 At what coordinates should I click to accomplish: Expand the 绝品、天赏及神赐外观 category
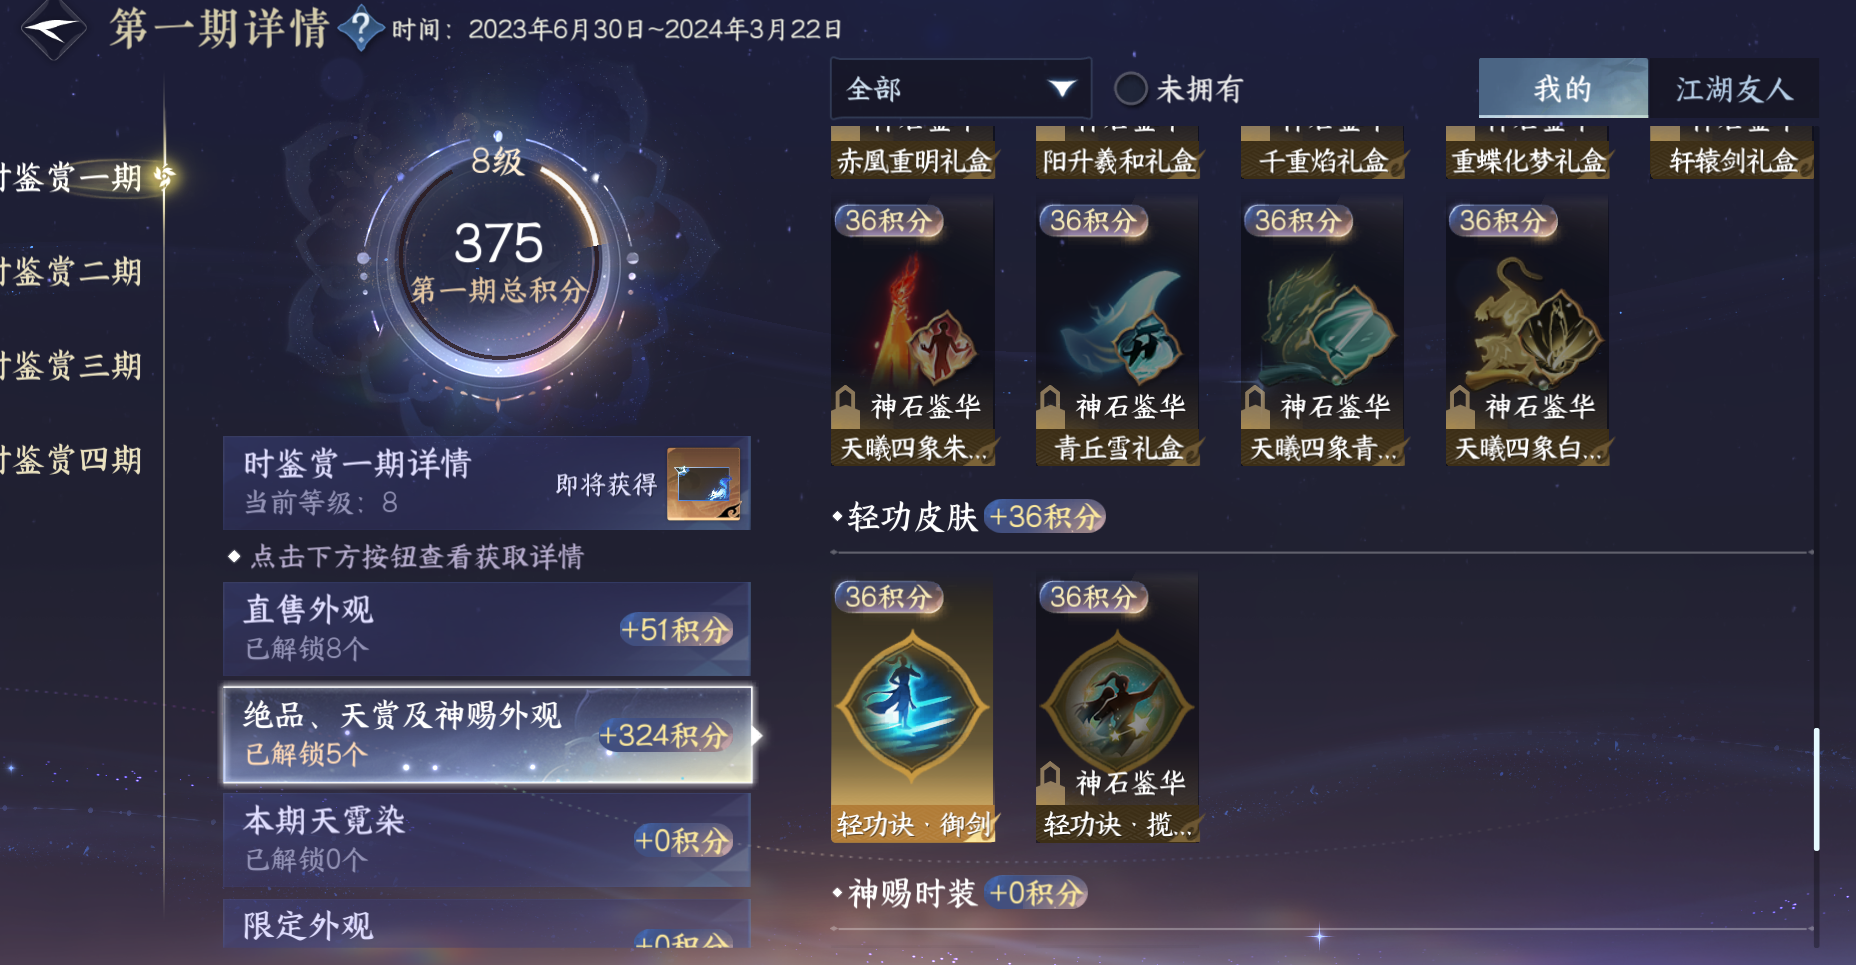[487, 734]
